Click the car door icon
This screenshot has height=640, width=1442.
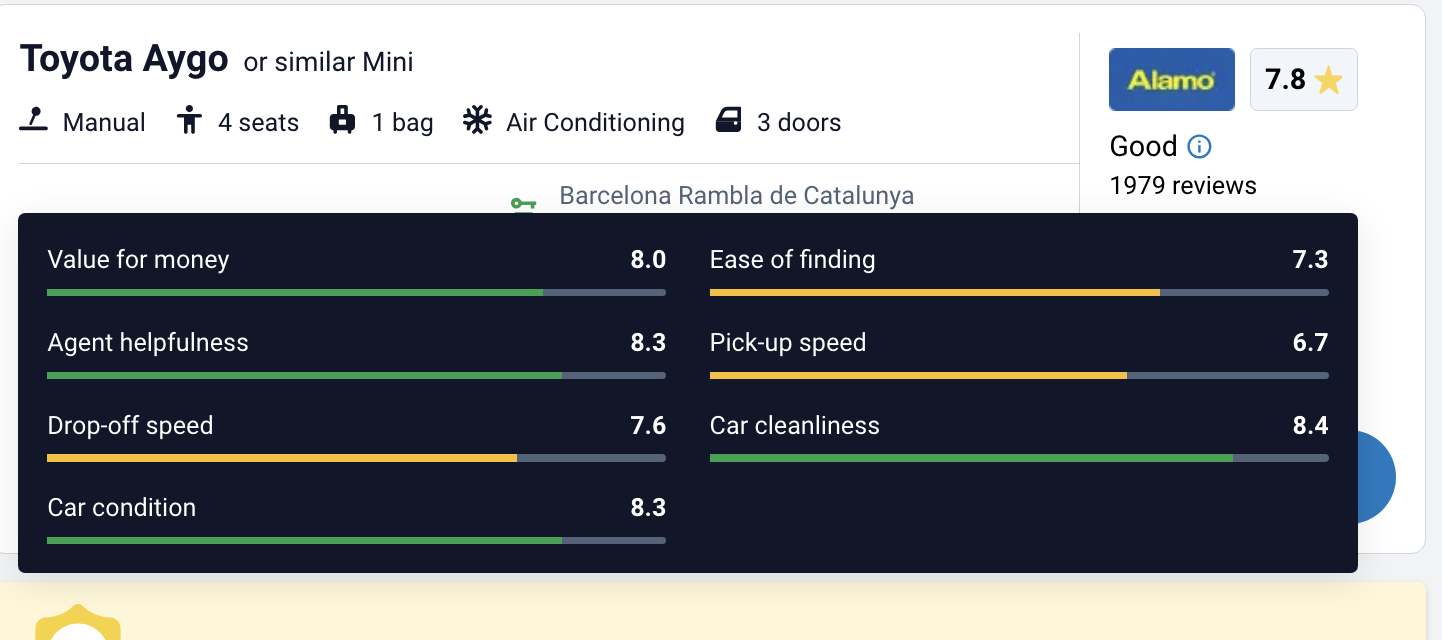coord(729,122)
